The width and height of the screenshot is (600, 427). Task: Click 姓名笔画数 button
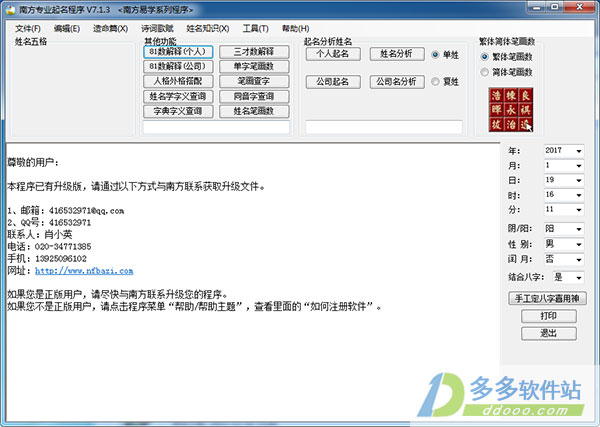[x=254, y=111]
